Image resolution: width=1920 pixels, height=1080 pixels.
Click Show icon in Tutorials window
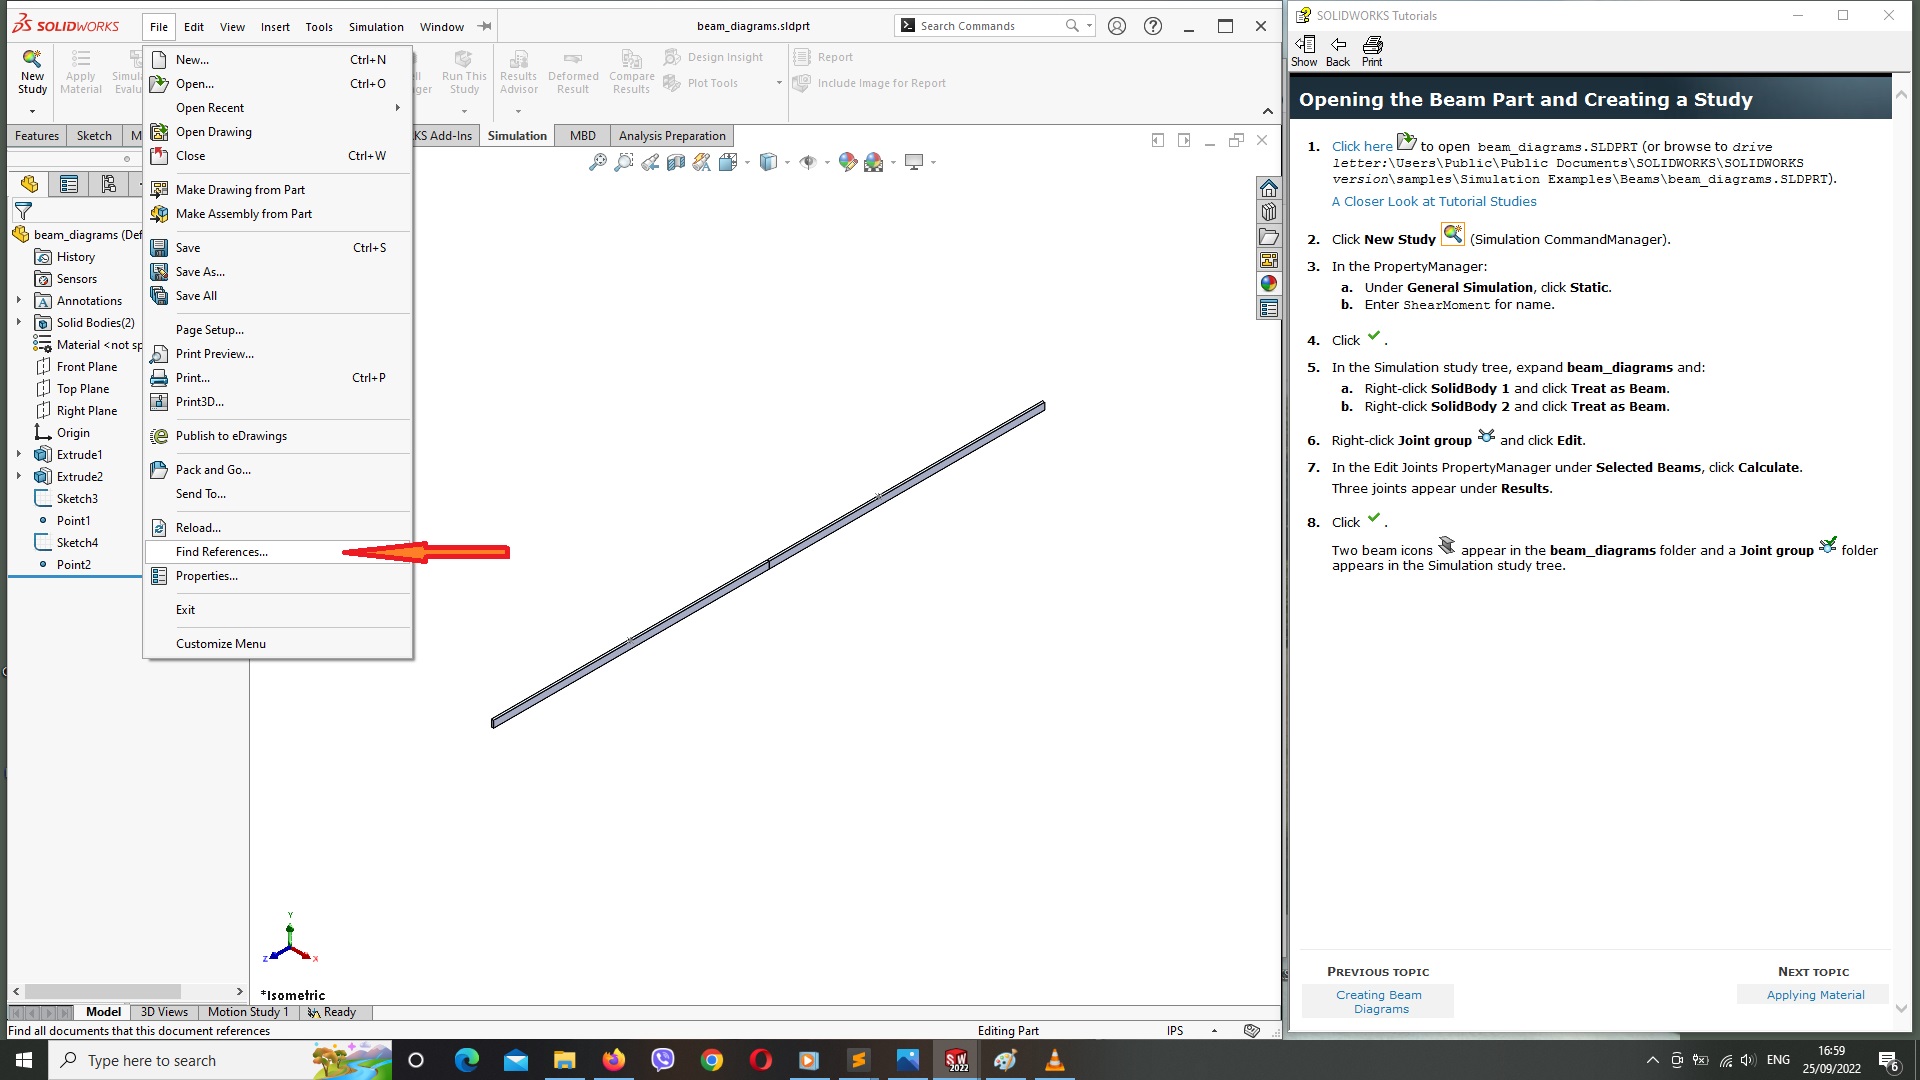[1305, 51]
